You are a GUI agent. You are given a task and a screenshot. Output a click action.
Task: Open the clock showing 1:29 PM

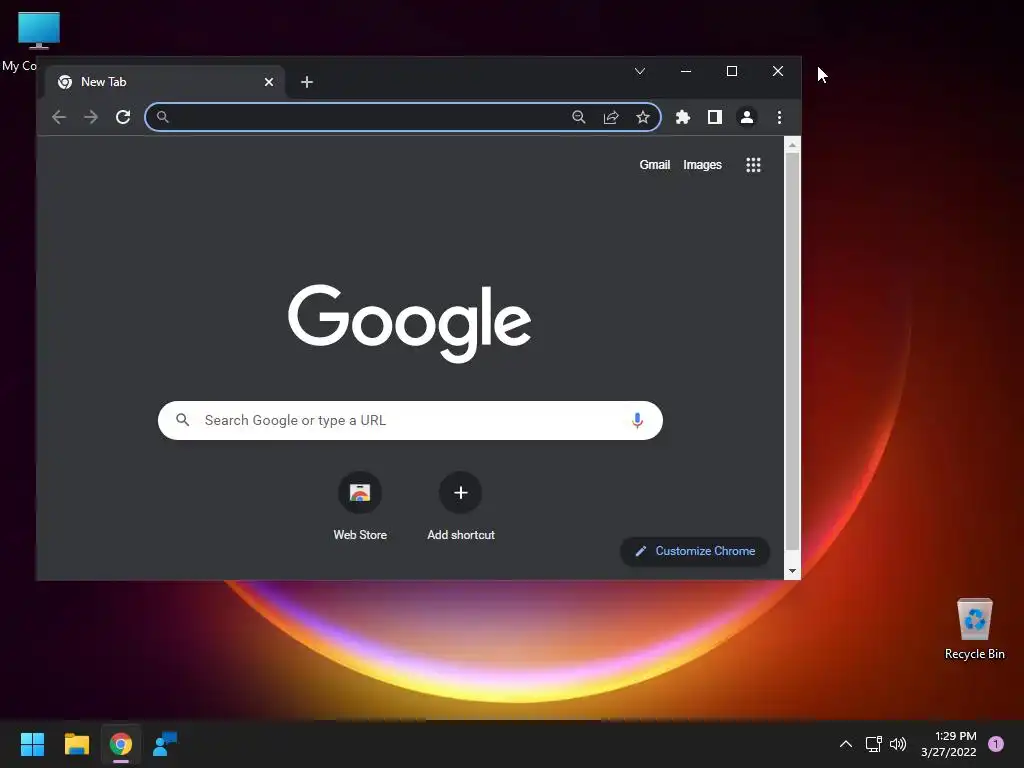pyautogui.click(x=949, y=744)
